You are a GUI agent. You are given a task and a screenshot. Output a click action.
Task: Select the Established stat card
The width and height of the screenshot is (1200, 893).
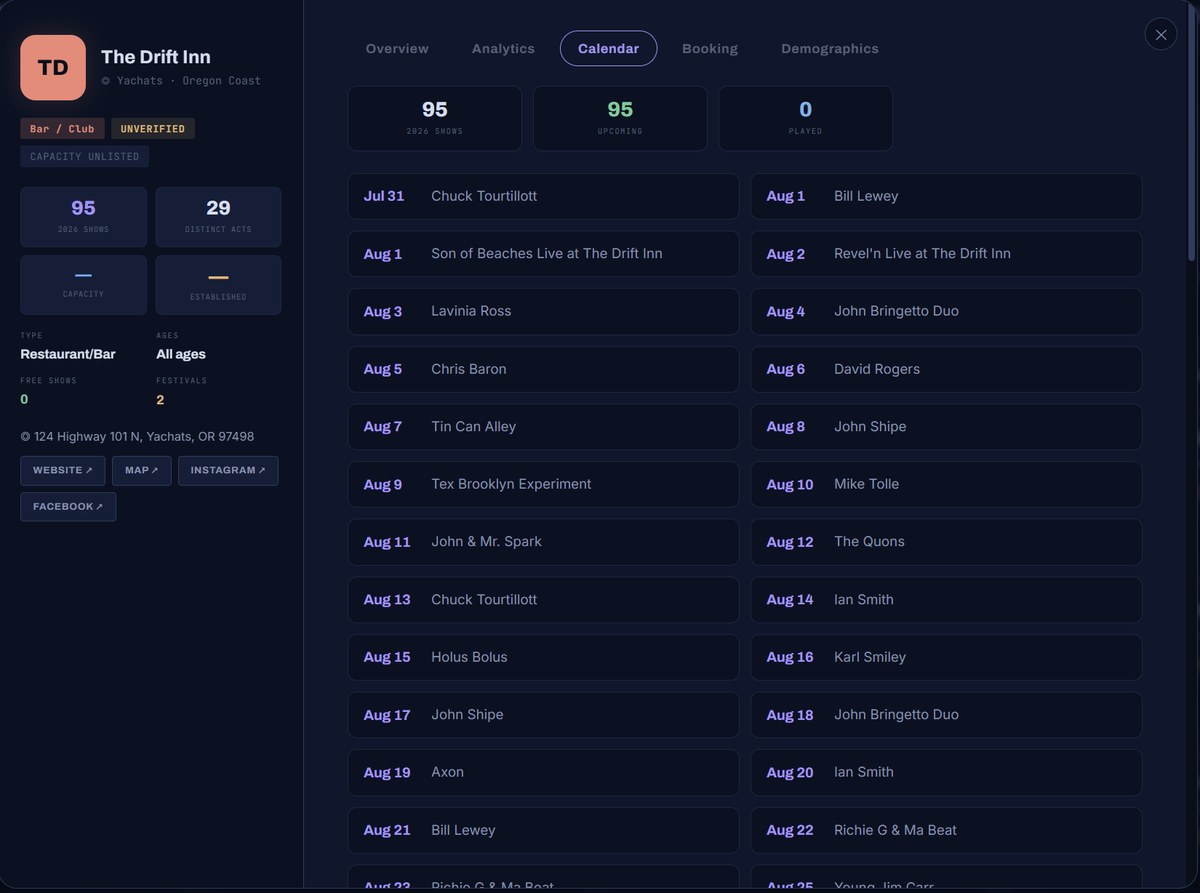tap(218, 284)
